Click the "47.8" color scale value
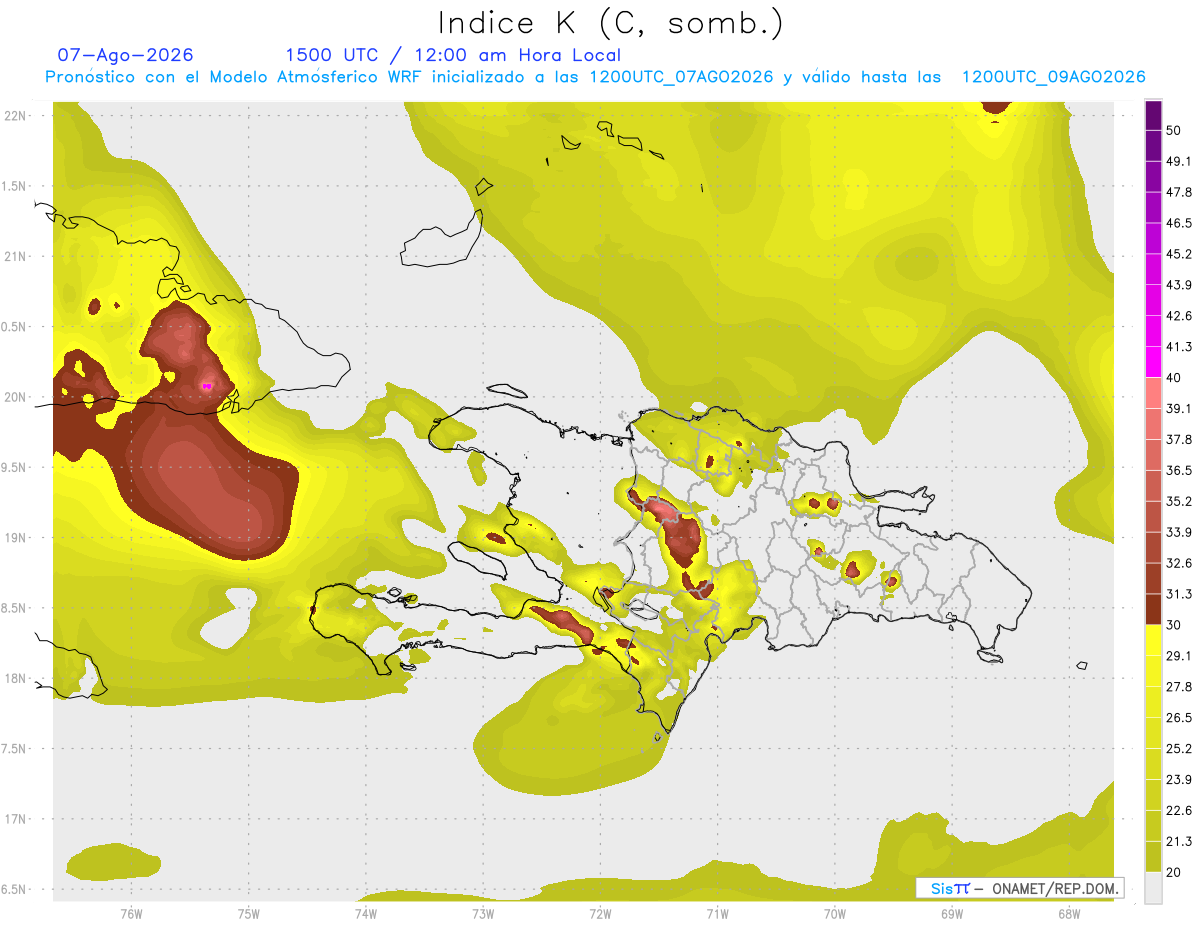The image size is (1200, 927). (1179, 192)
